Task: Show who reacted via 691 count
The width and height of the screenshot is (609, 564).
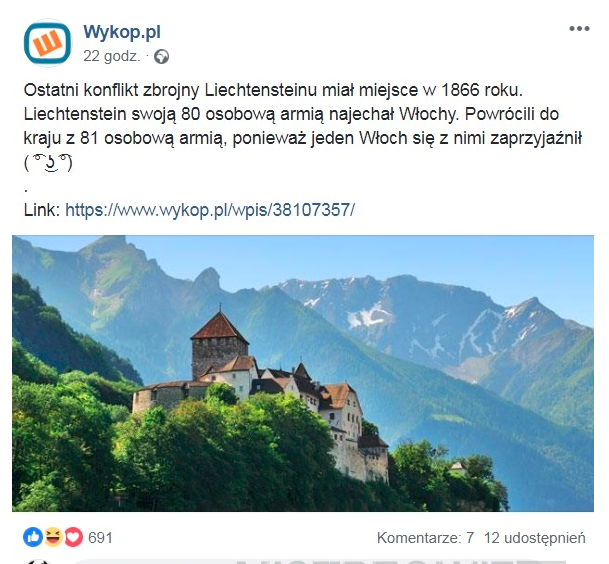Action: pyautogui.click(x=100, y=538)
